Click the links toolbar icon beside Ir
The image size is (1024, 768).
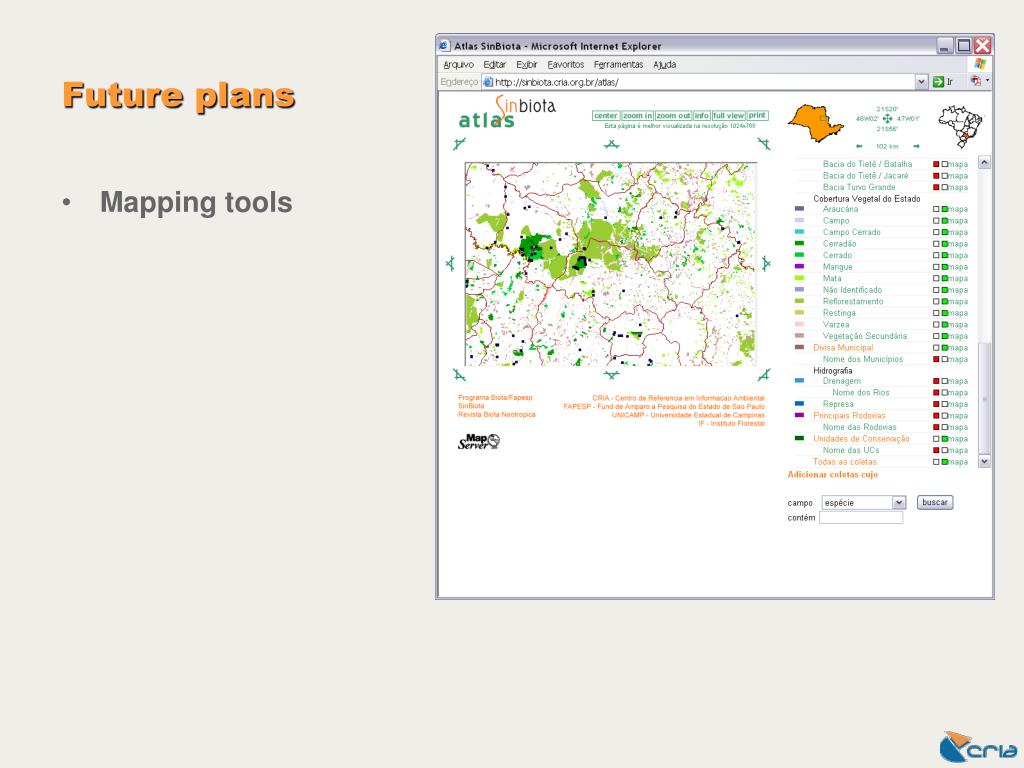pos(976,81)
